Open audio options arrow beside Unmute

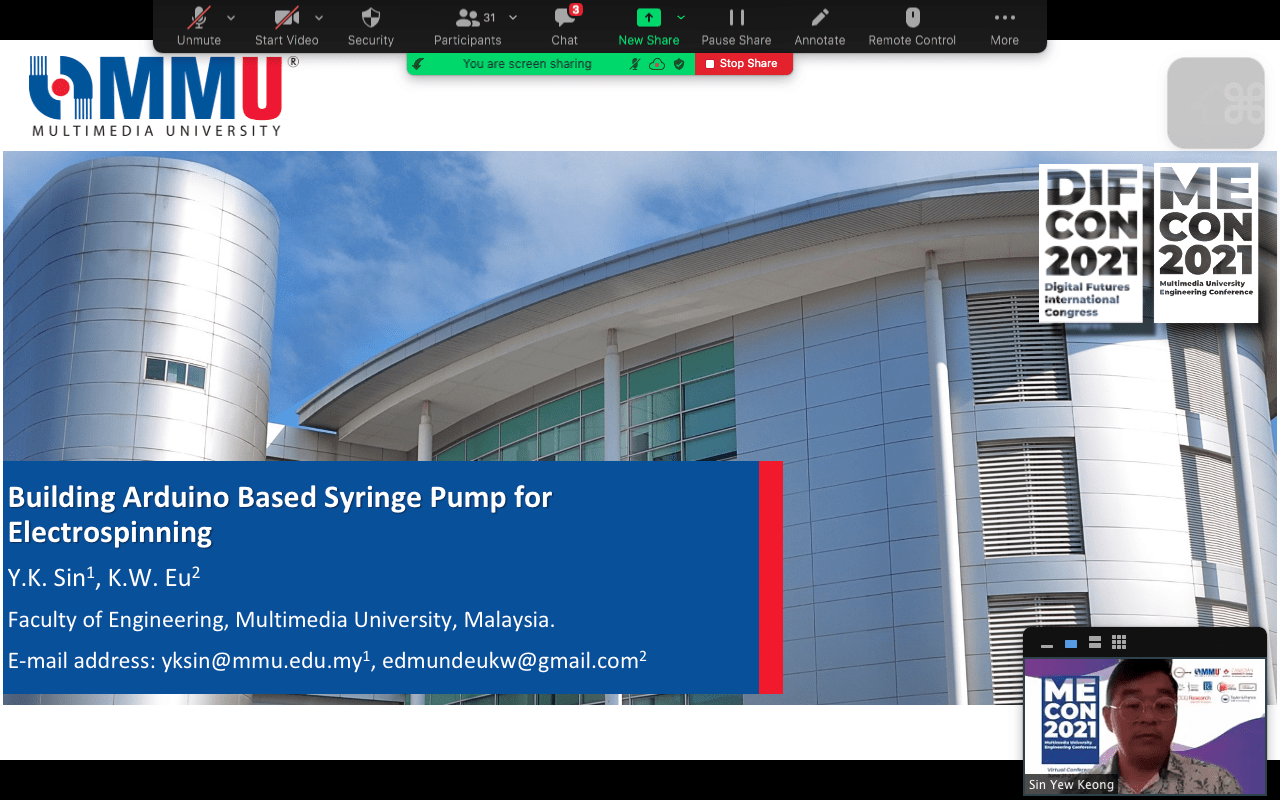click(231, 17)
